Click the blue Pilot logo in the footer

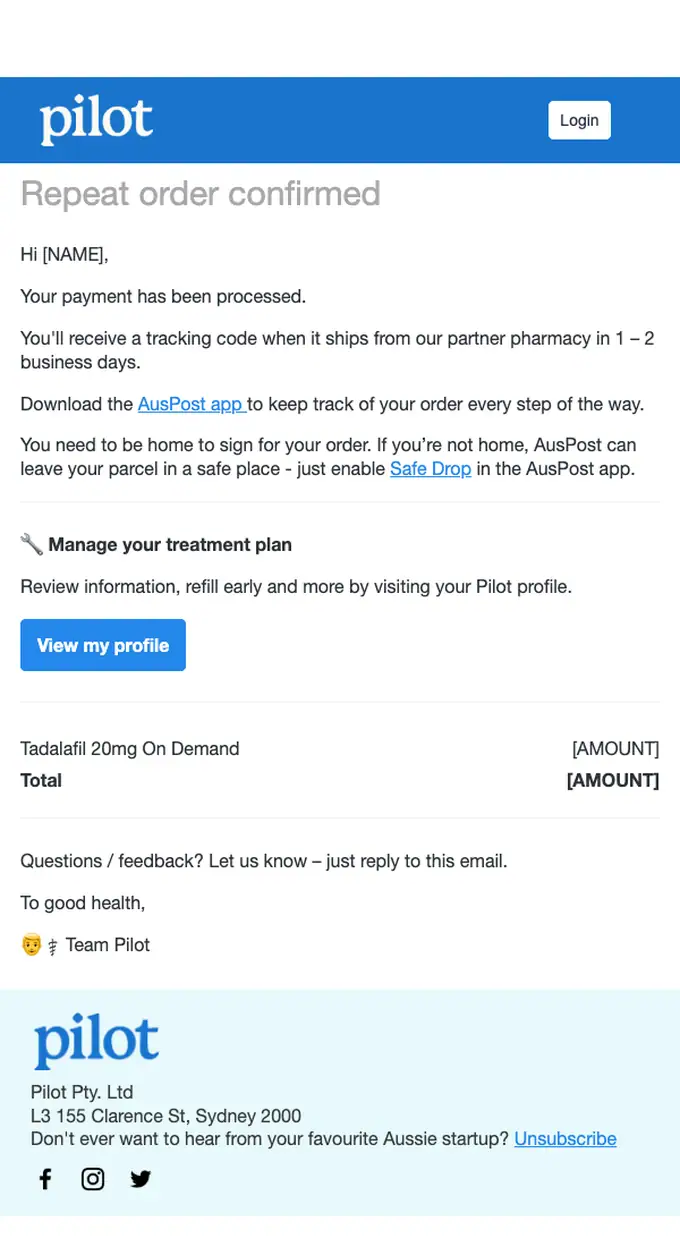(x=97, y=1042)
